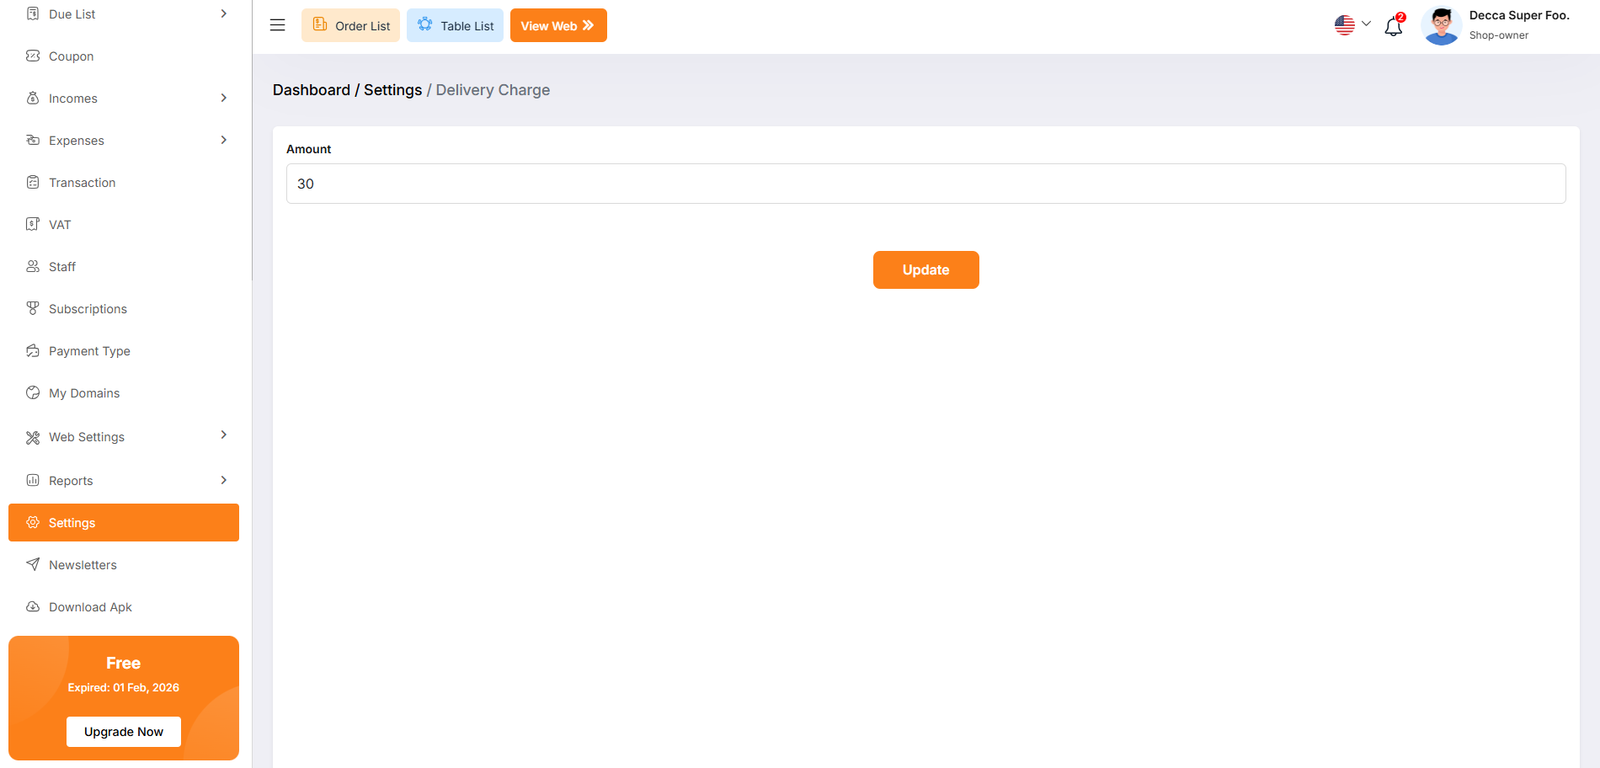Click the My Domains globe icon

coord(33,393)
